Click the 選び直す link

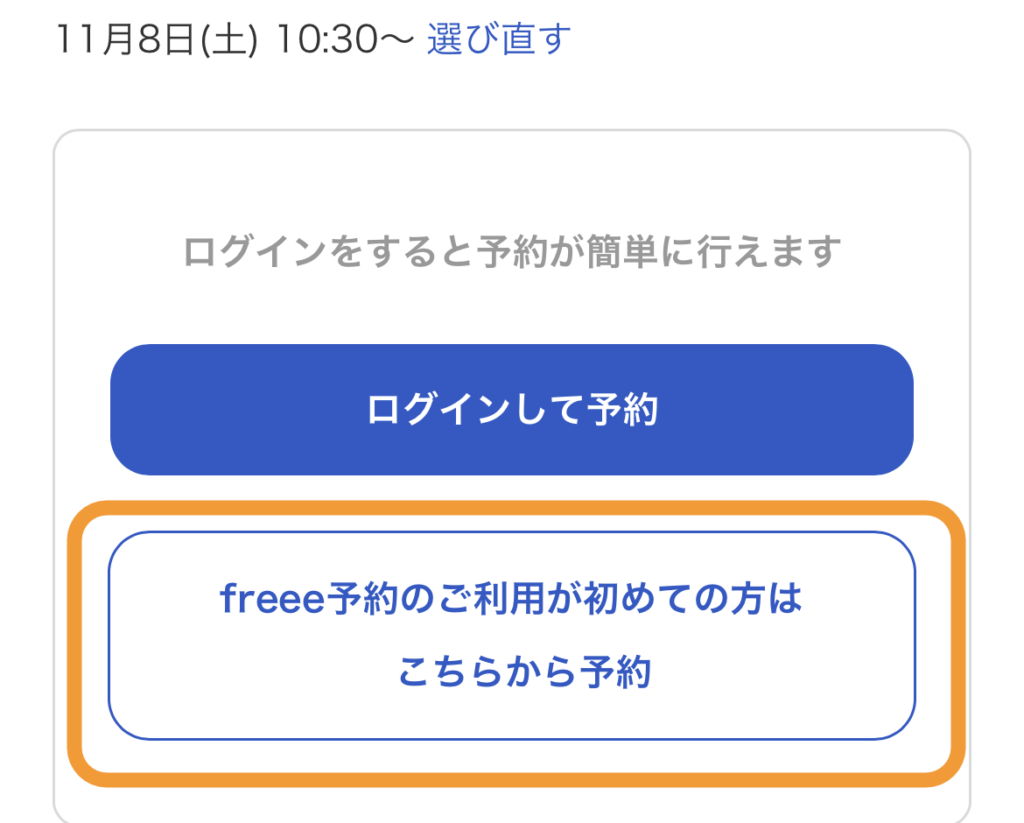(498, 39)
